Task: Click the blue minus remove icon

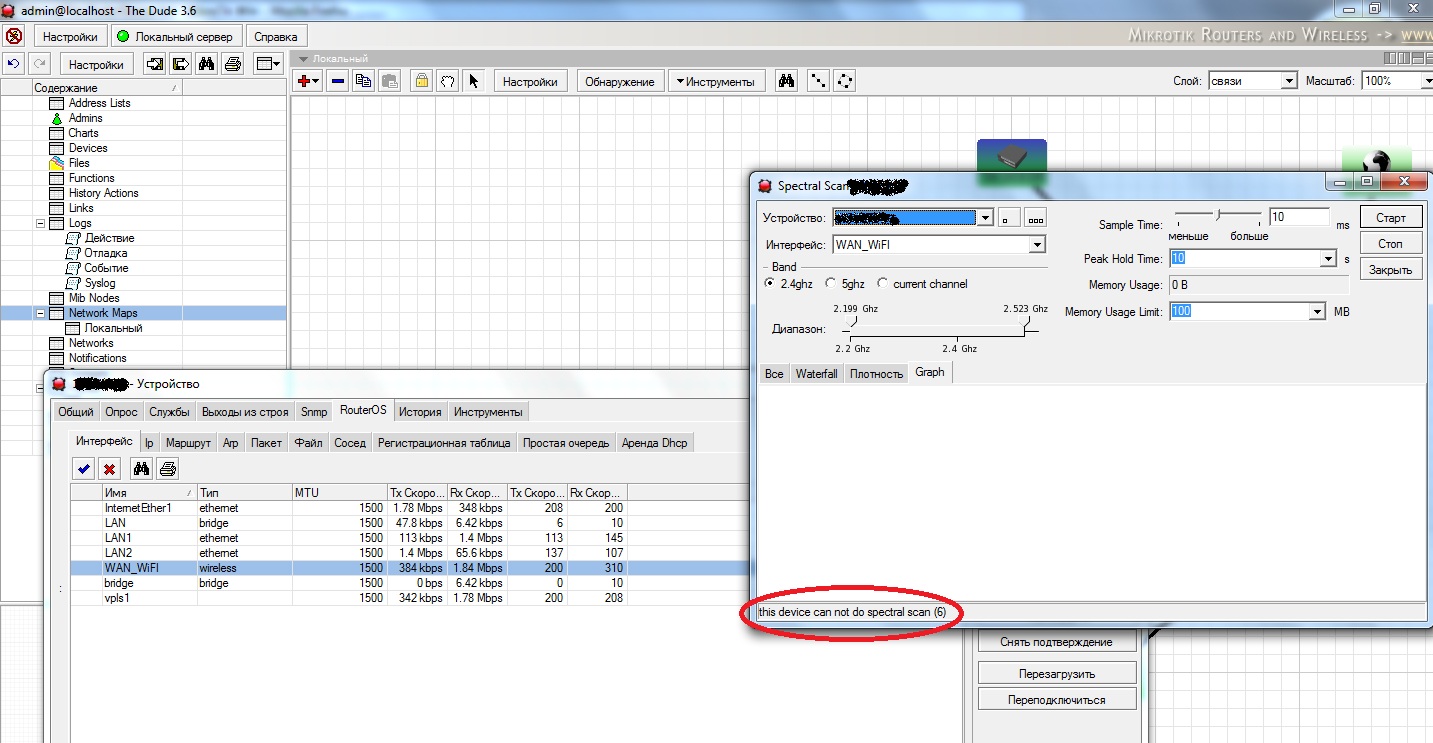Action: (338, 81)
